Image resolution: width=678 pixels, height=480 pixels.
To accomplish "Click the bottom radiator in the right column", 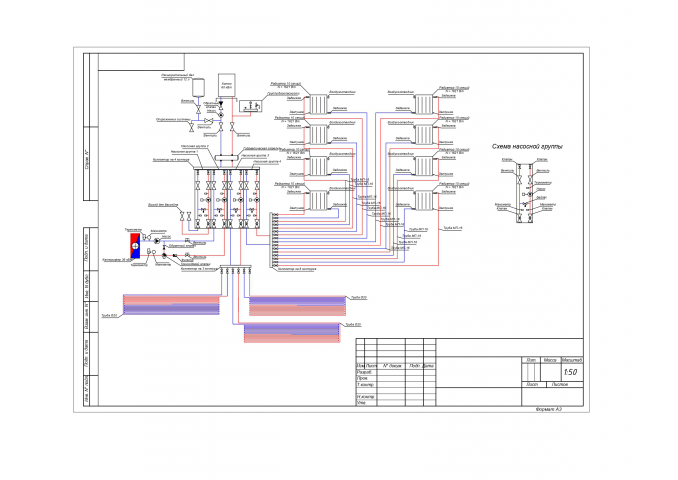I will tap(424, 201).
